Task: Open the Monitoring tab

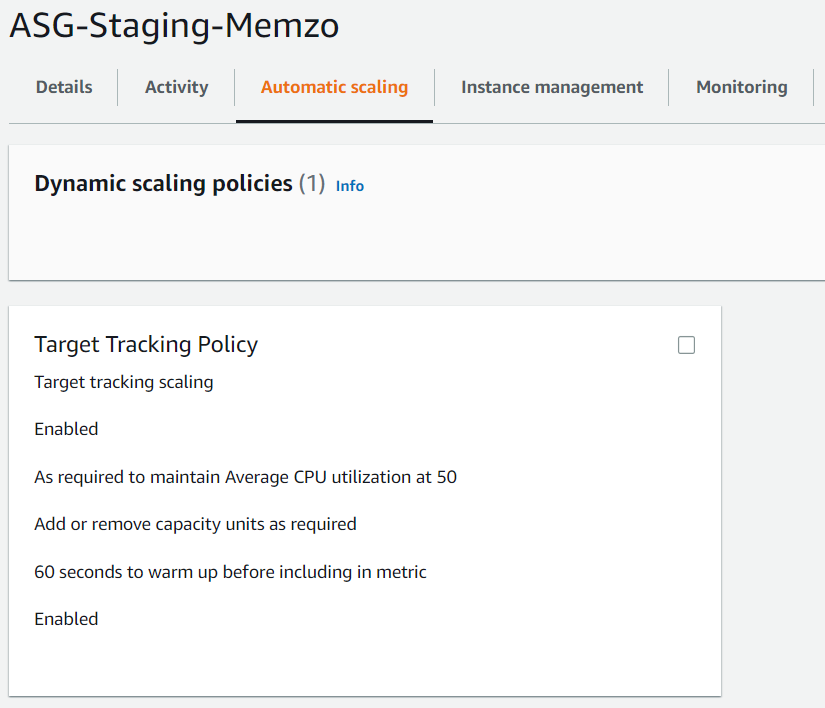Action: tap(741, 87)
